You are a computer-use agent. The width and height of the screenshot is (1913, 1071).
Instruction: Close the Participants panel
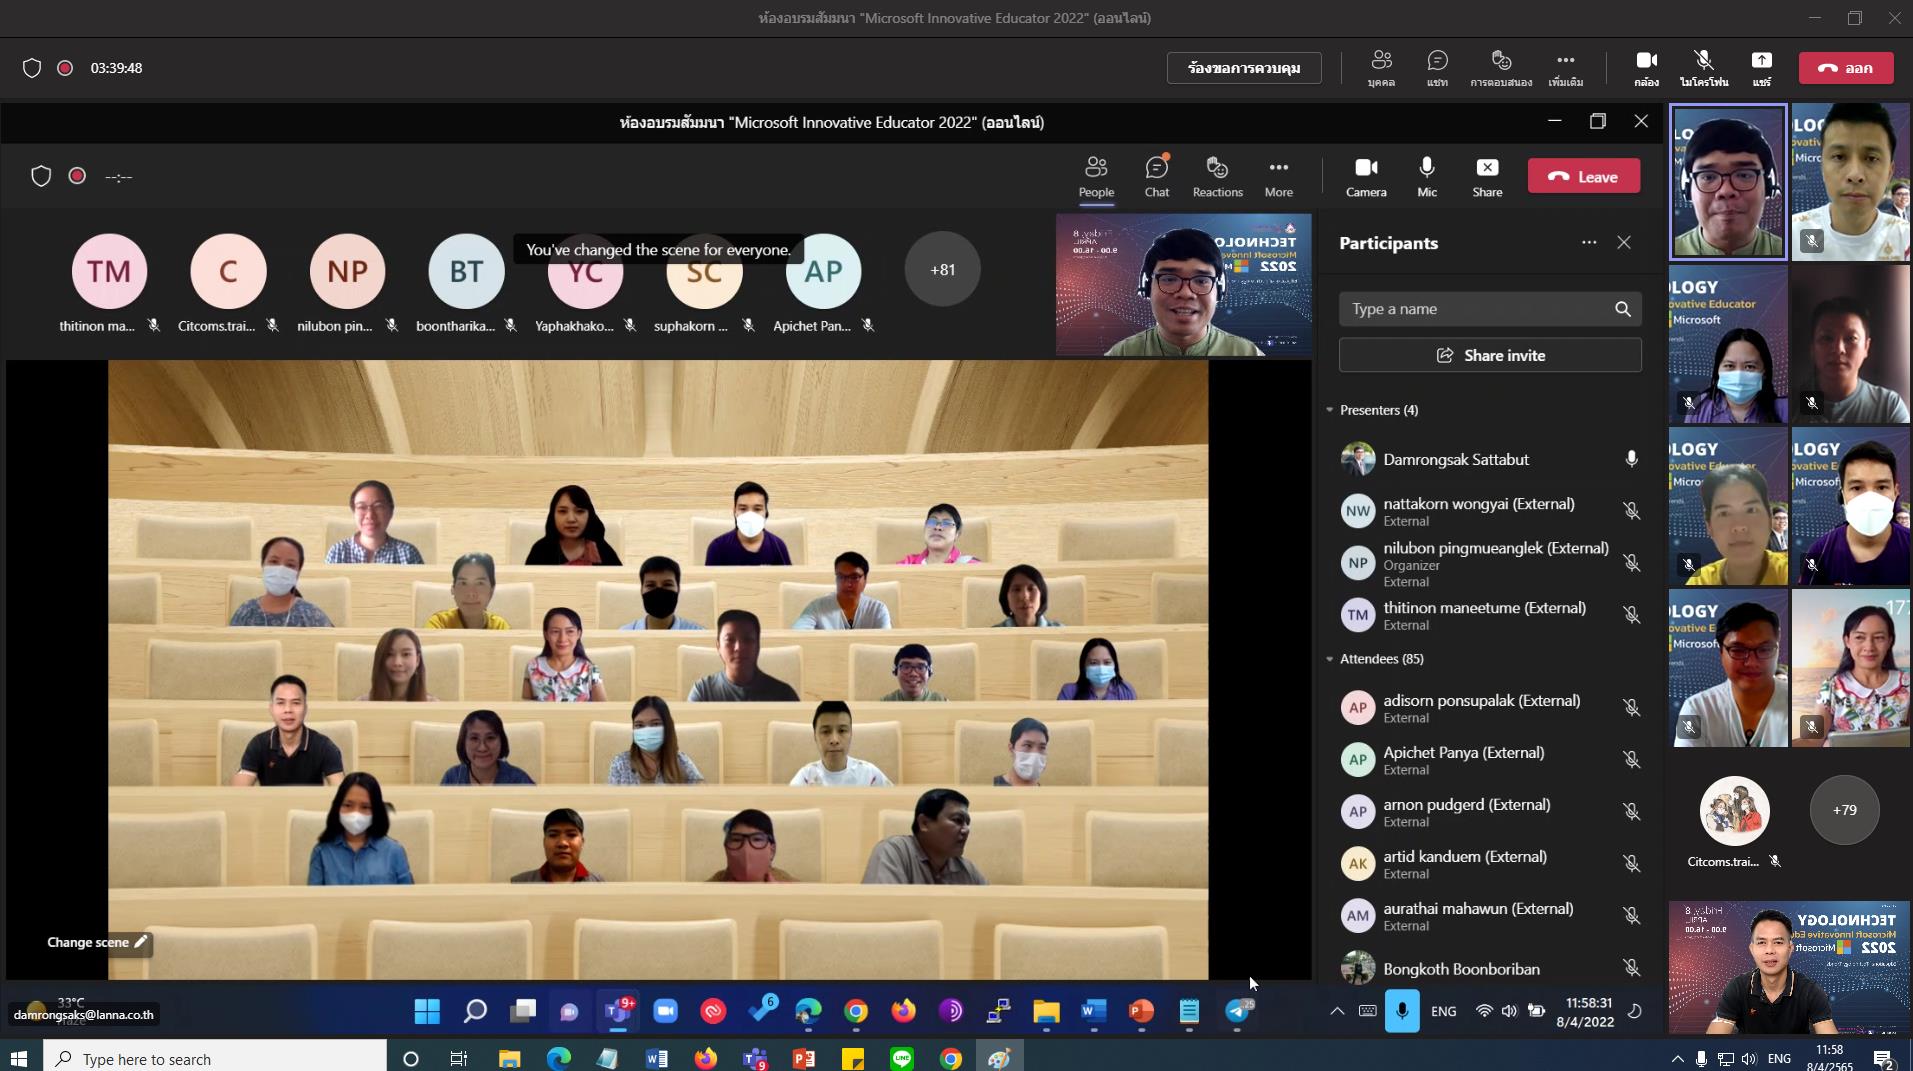[x=1624, y=243]
